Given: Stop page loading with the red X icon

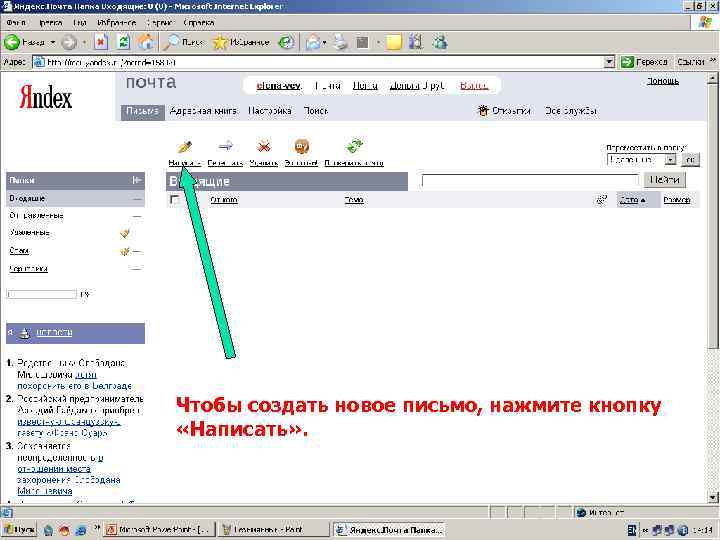Looking at the screenshot, I should pos(101,43).
